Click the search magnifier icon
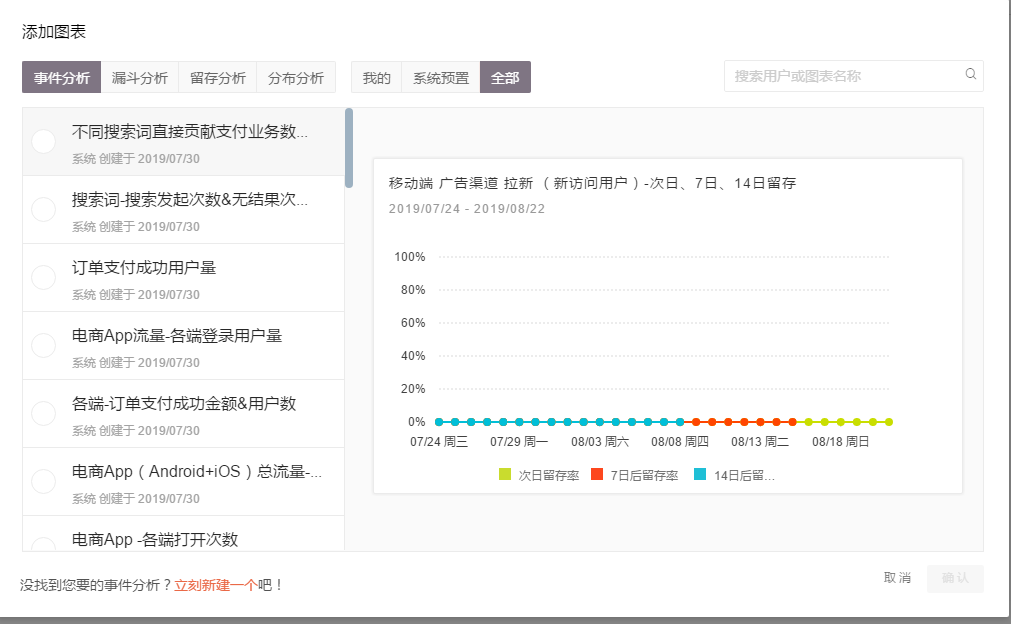Viewport: 1011px width, 624px height. pos(969,75)
